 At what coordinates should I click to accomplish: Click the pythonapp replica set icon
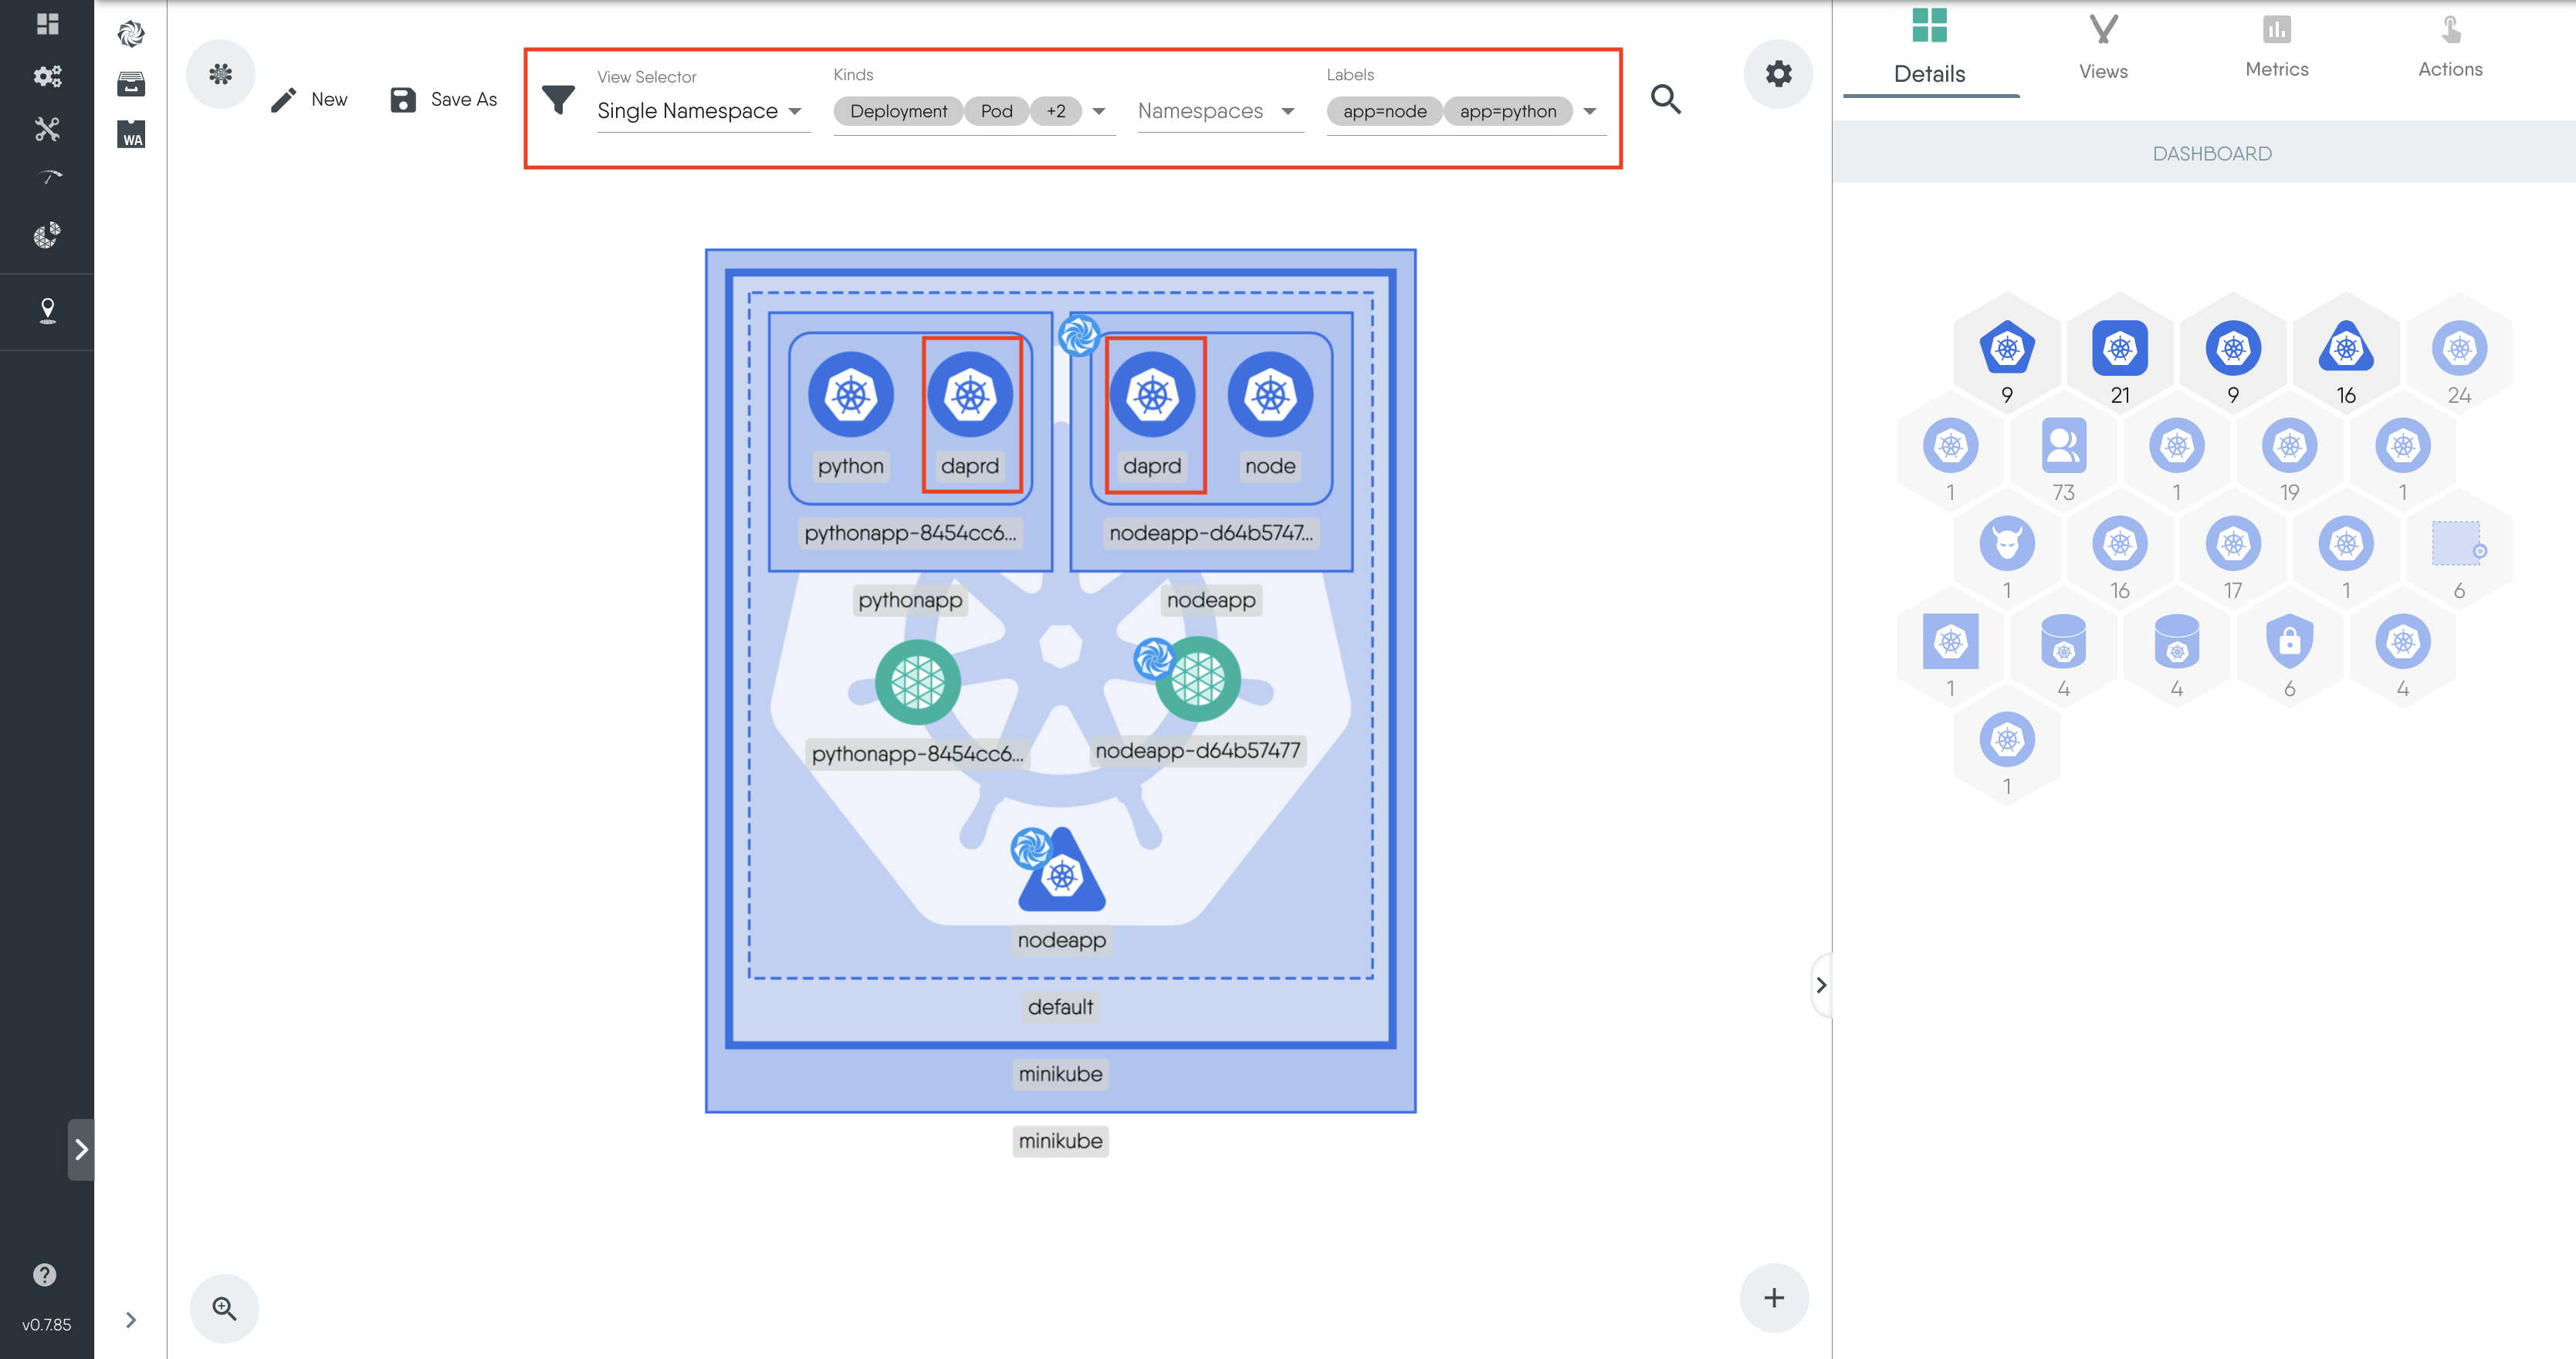[x=917, y=682]
